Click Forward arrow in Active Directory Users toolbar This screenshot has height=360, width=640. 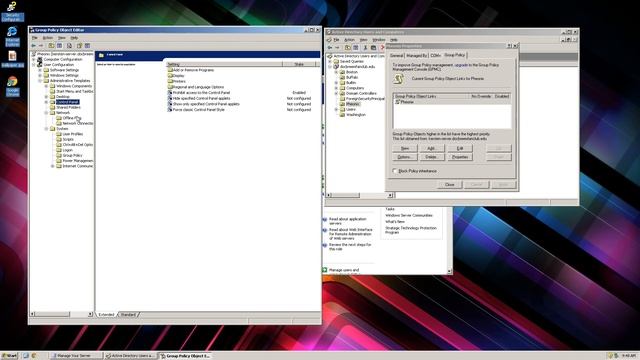pyautogui.click(x=337, y=48)
